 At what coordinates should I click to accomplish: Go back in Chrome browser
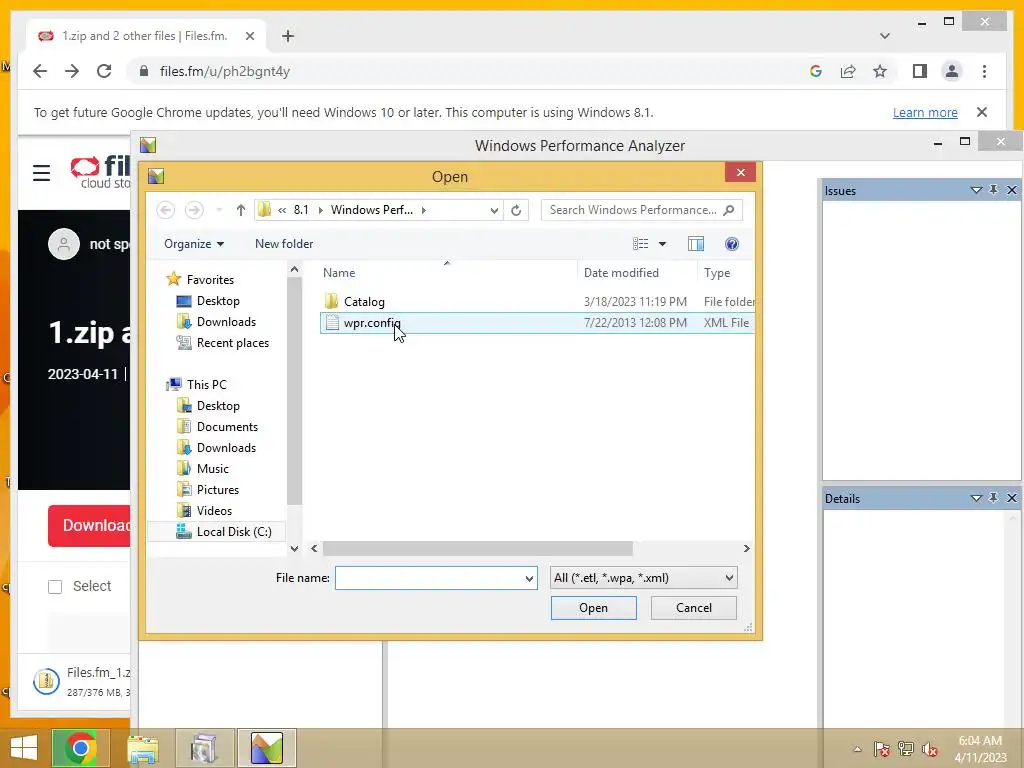point(40,71)
